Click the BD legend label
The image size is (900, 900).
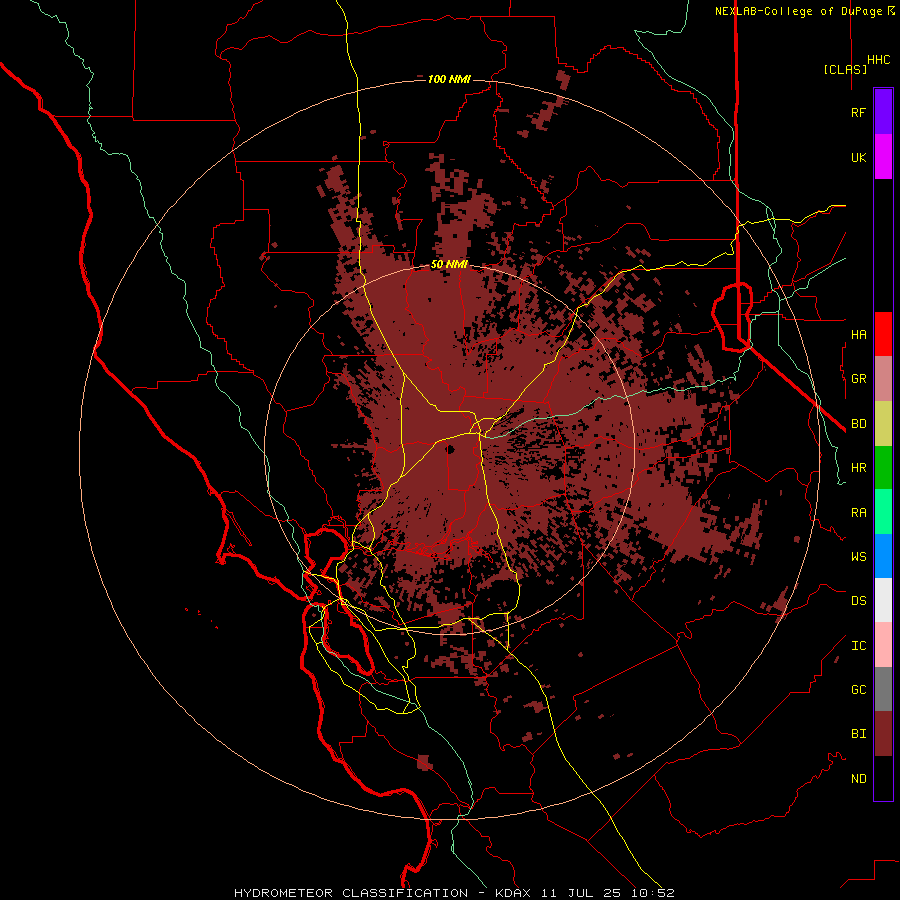(x=858, y=424)
